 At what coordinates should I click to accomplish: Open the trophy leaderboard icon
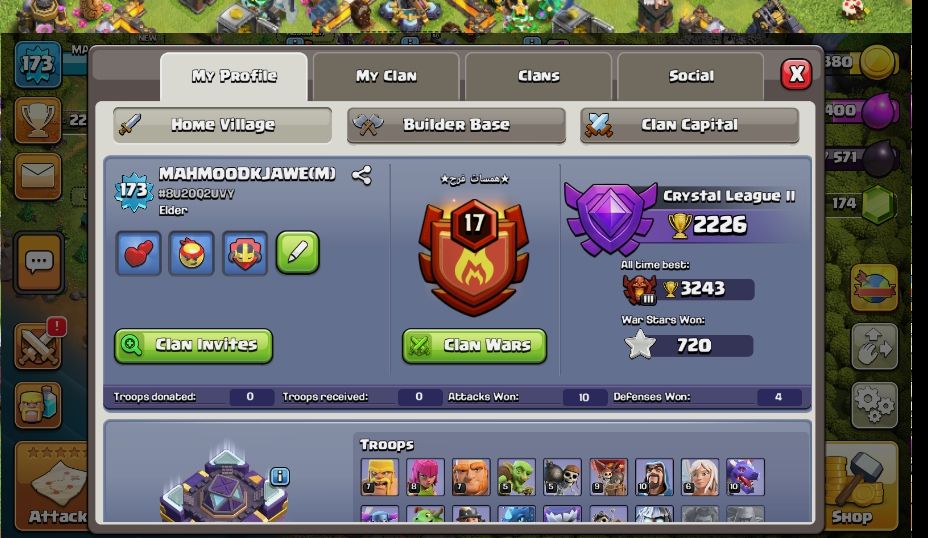pyautogui.click(x=38, y=121)
